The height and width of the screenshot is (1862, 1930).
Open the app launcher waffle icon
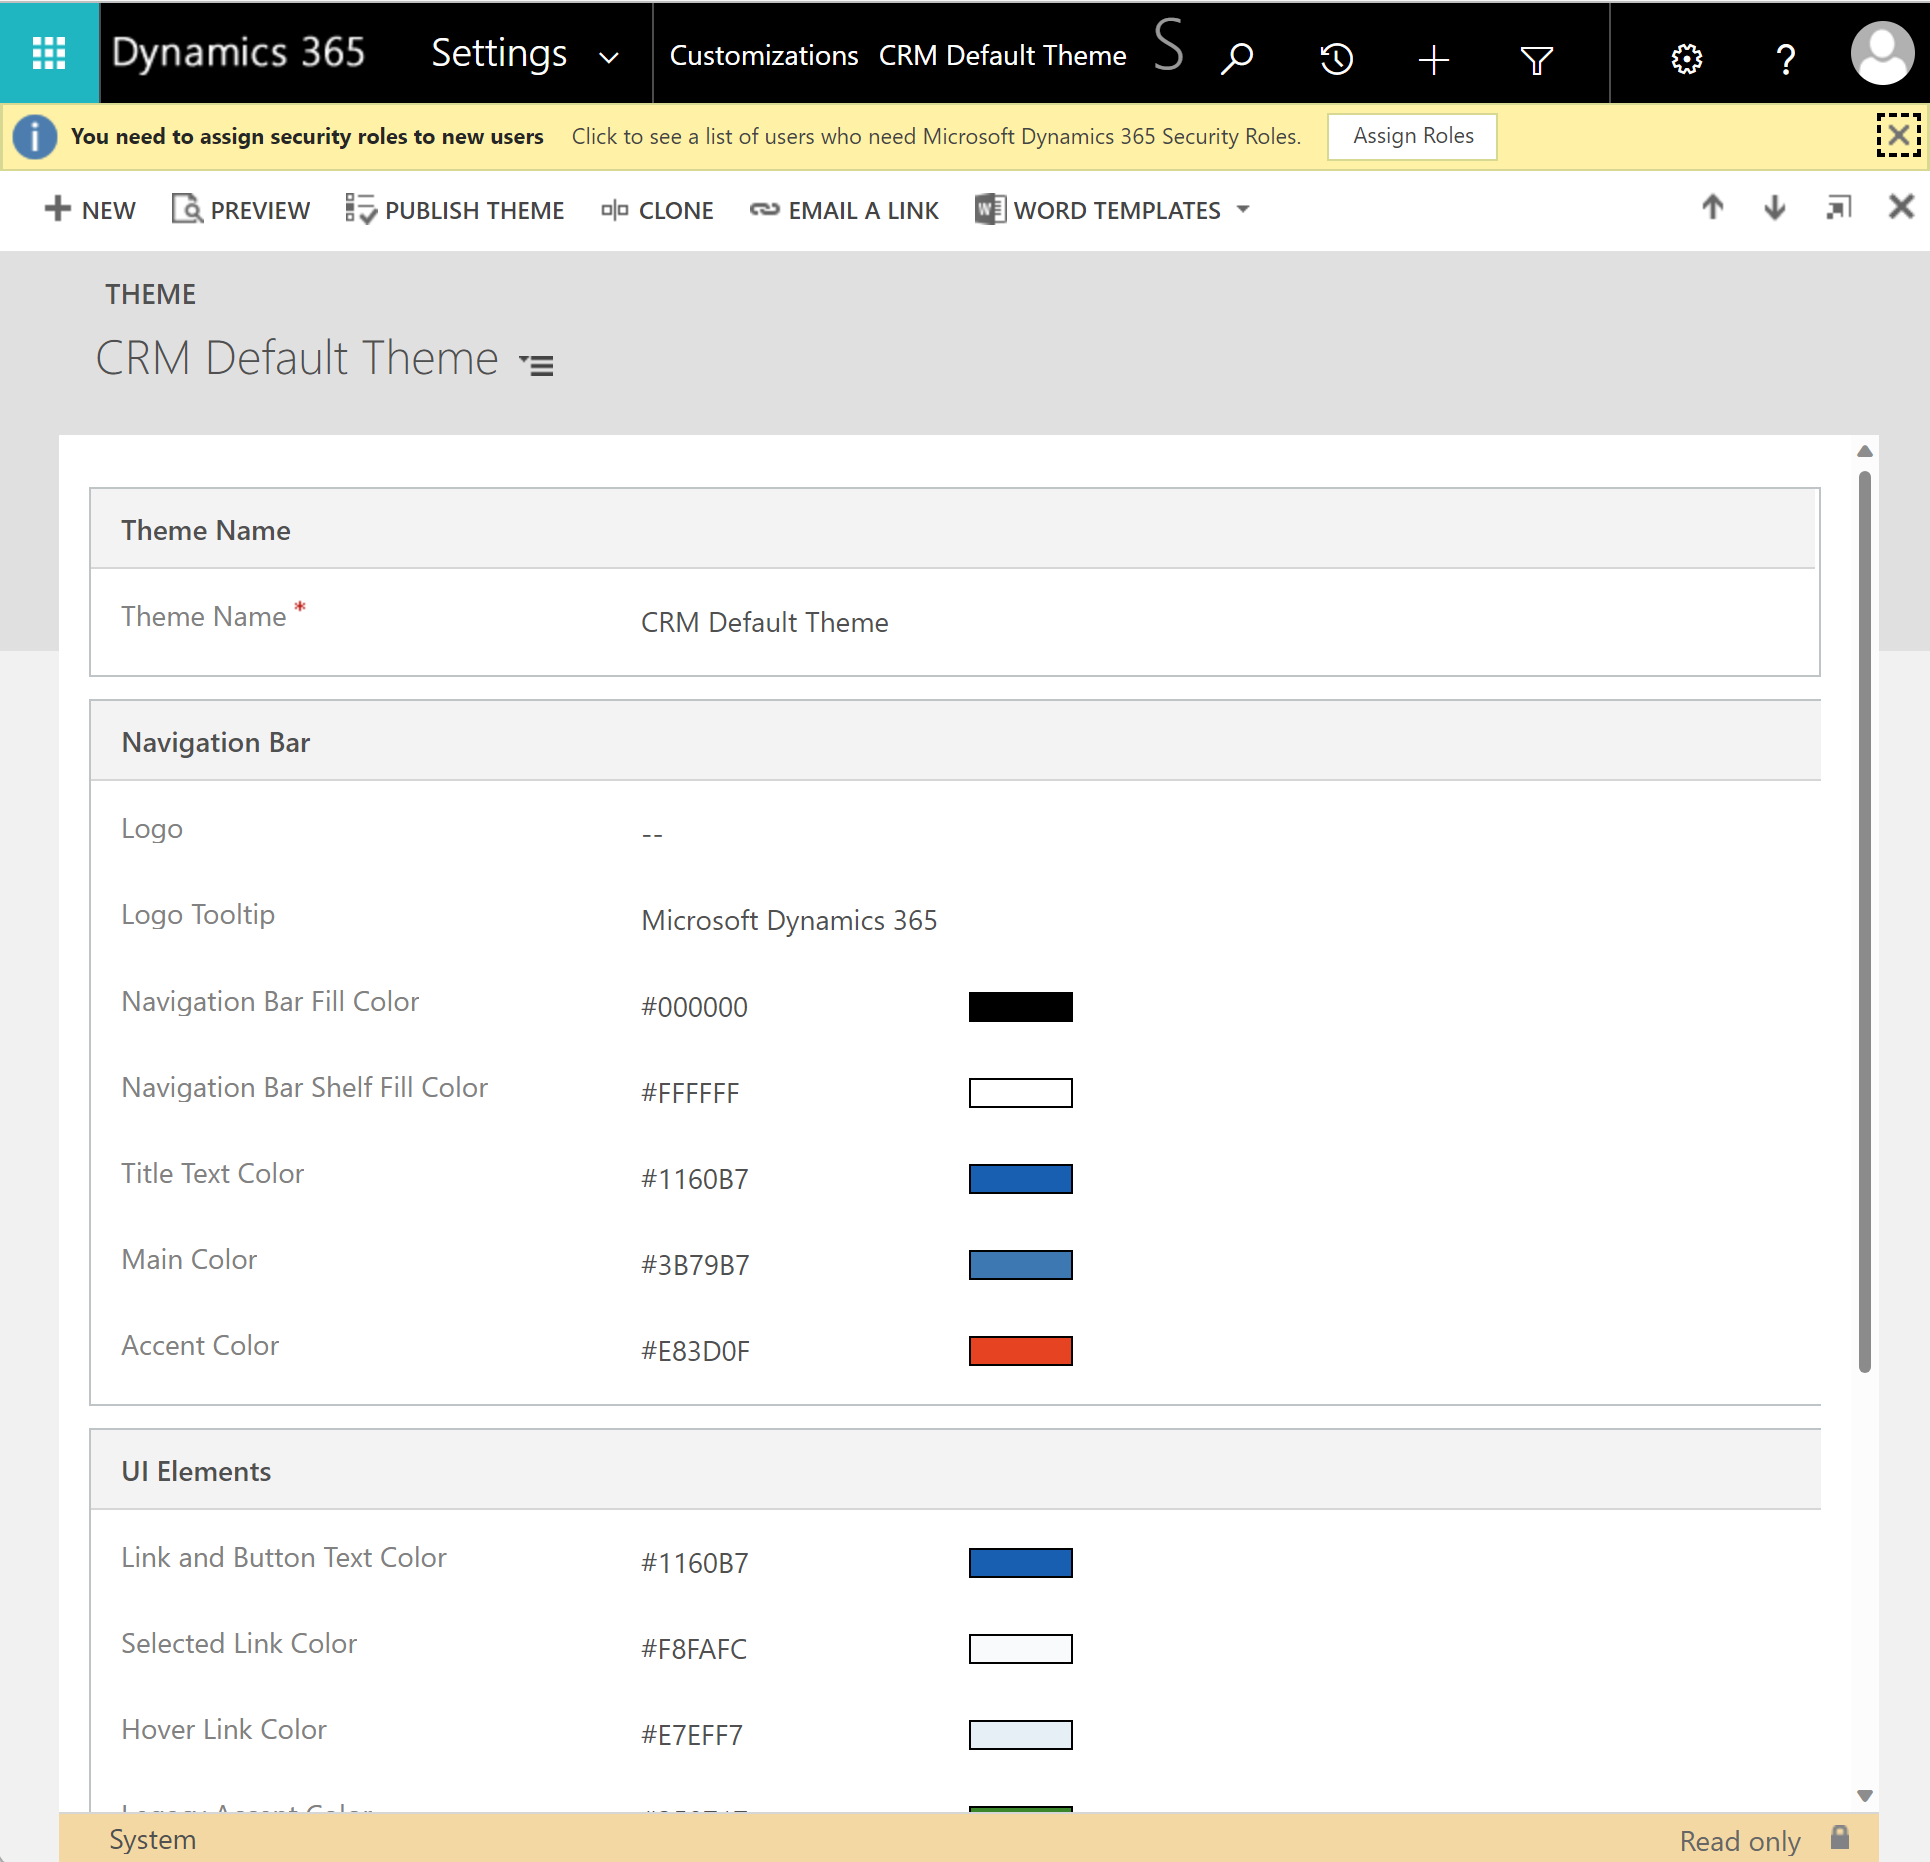(x=49, y=53)
